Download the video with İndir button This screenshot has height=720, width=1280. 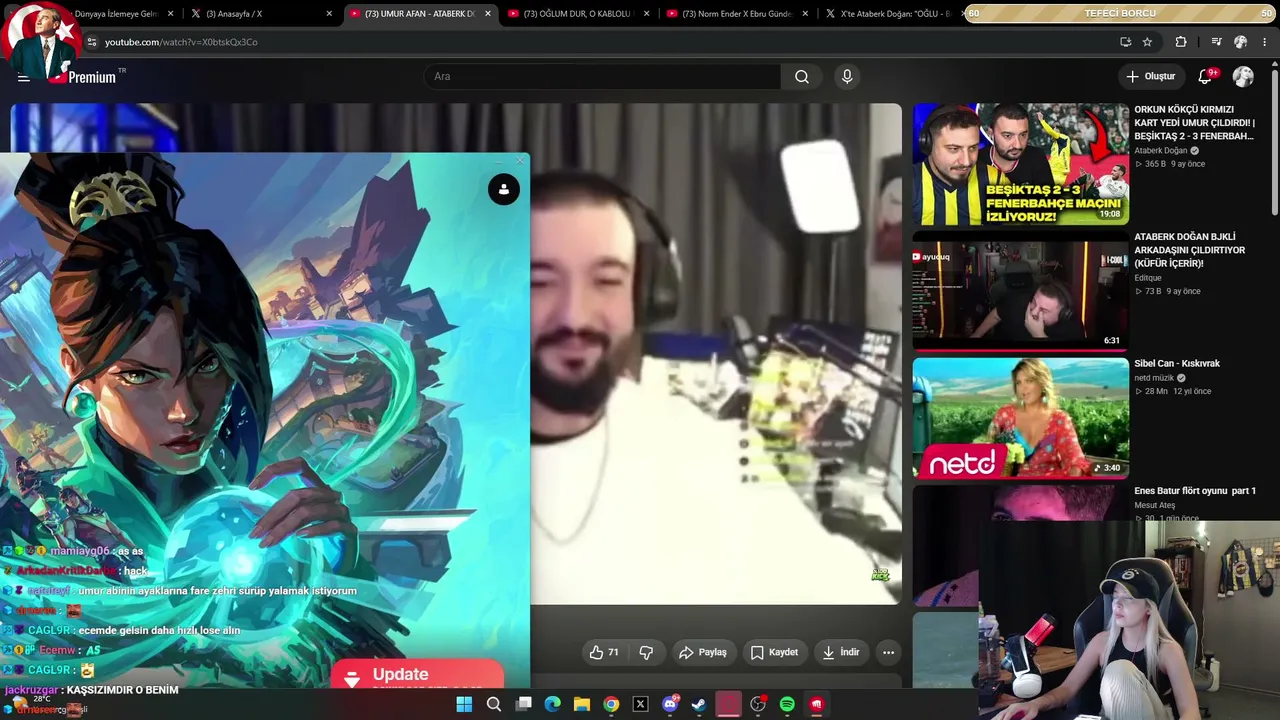point(840,652)
